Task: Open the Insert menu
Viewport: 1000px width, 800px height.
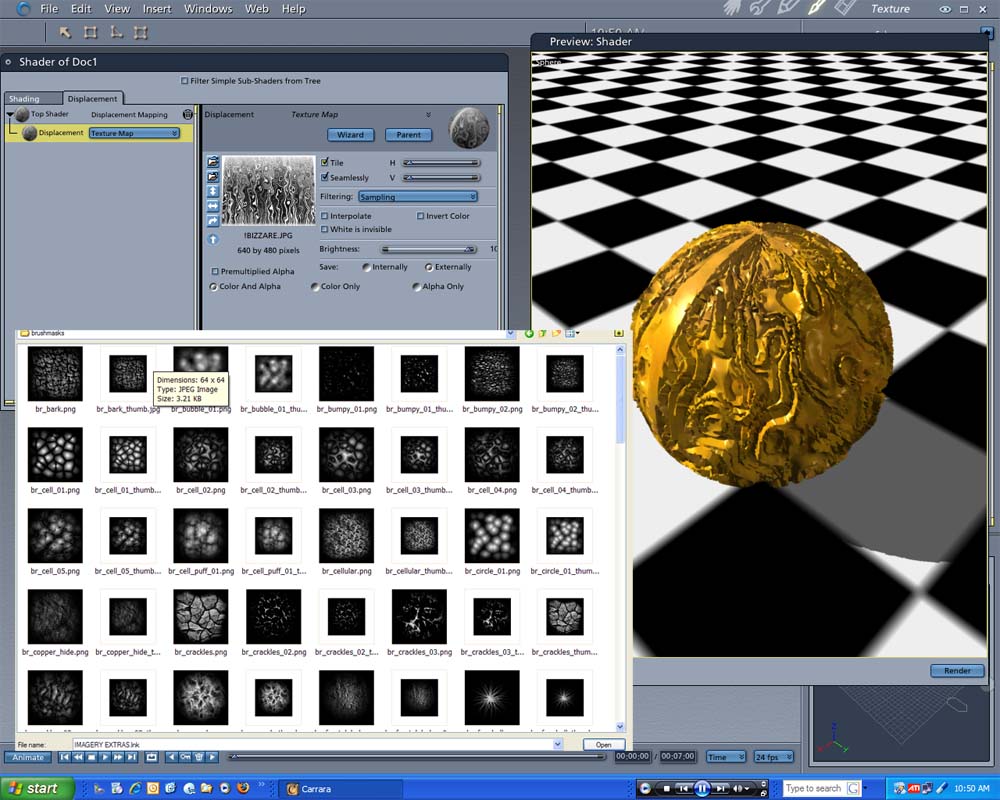Action: pyautogui.click(x=157, y=9)
